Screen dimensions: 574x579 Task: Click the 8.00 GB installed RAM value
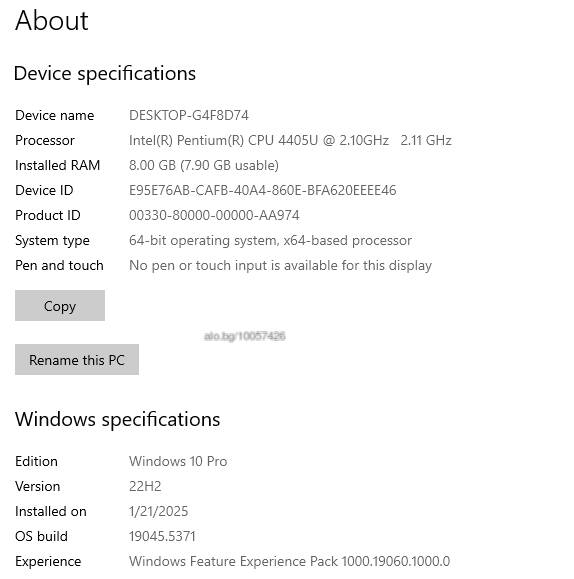click(x=204, y=165)
